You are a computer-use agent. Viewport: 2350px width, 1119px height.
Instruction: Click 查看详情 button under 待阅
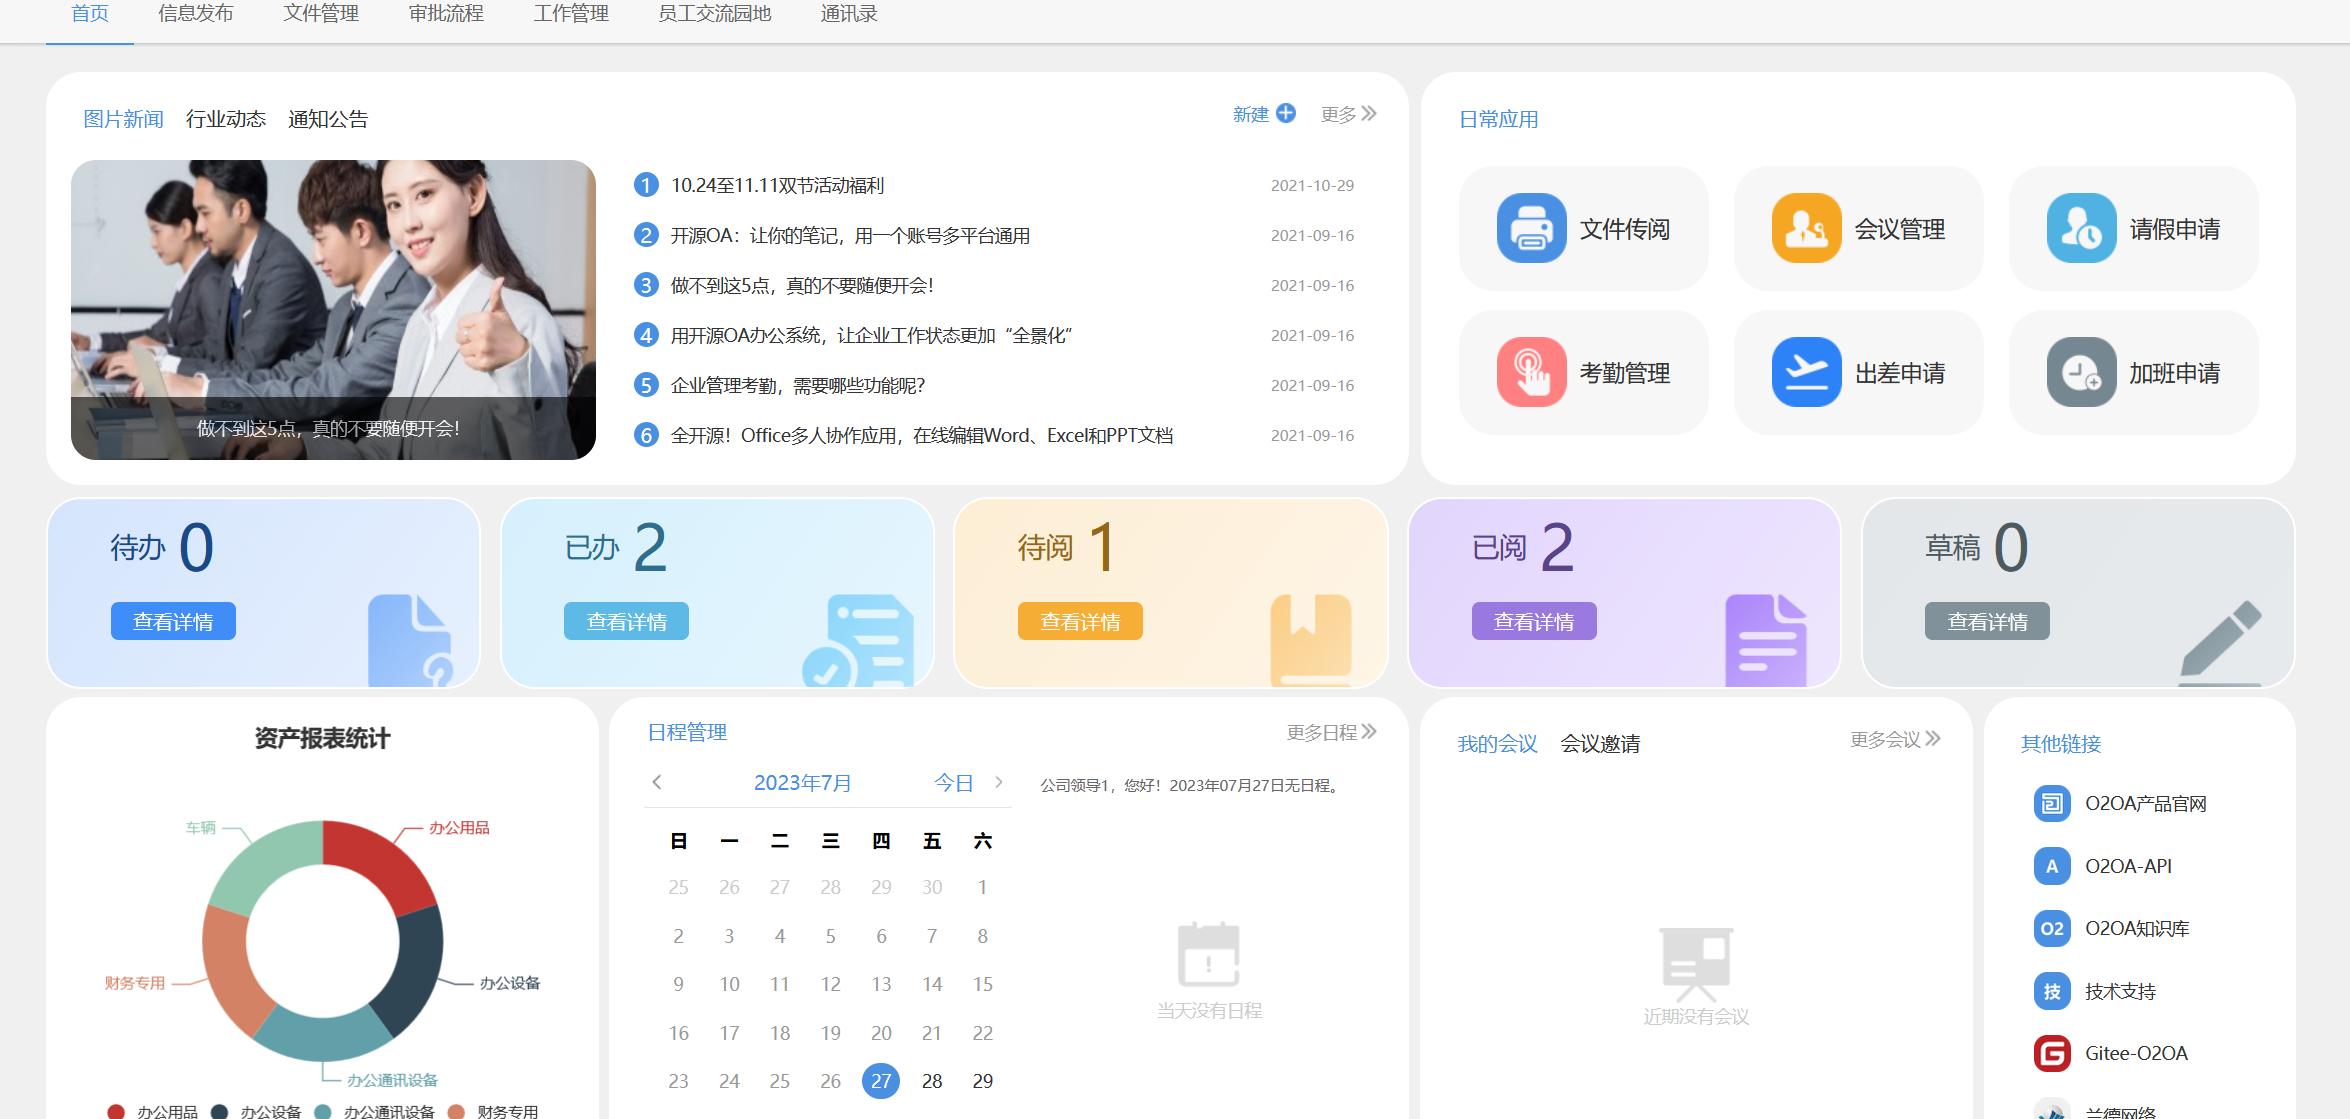pos(1080,621)
